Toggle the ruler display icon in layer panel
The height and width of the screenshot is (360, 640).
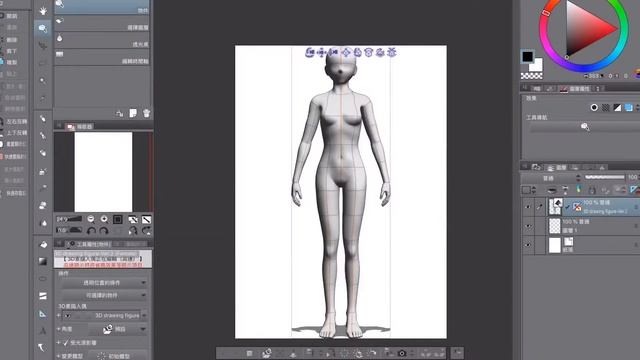point(634,190)
